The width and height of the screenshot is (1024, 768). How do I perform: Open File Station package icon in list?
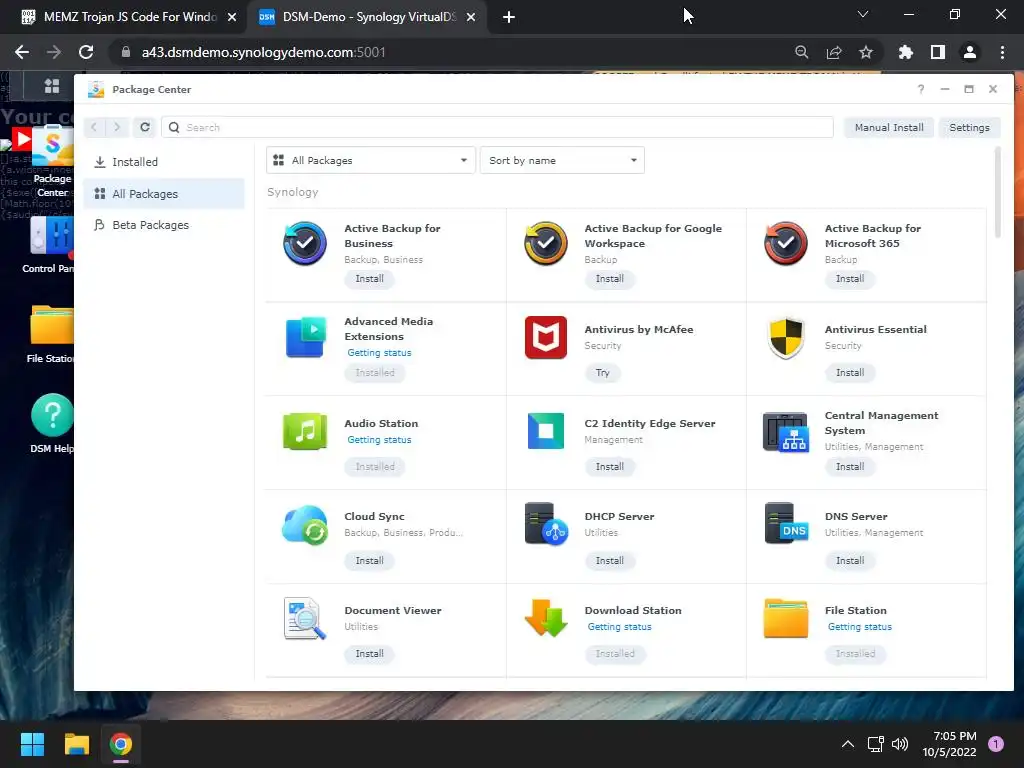pyautogui.click(x=786, y=618)
